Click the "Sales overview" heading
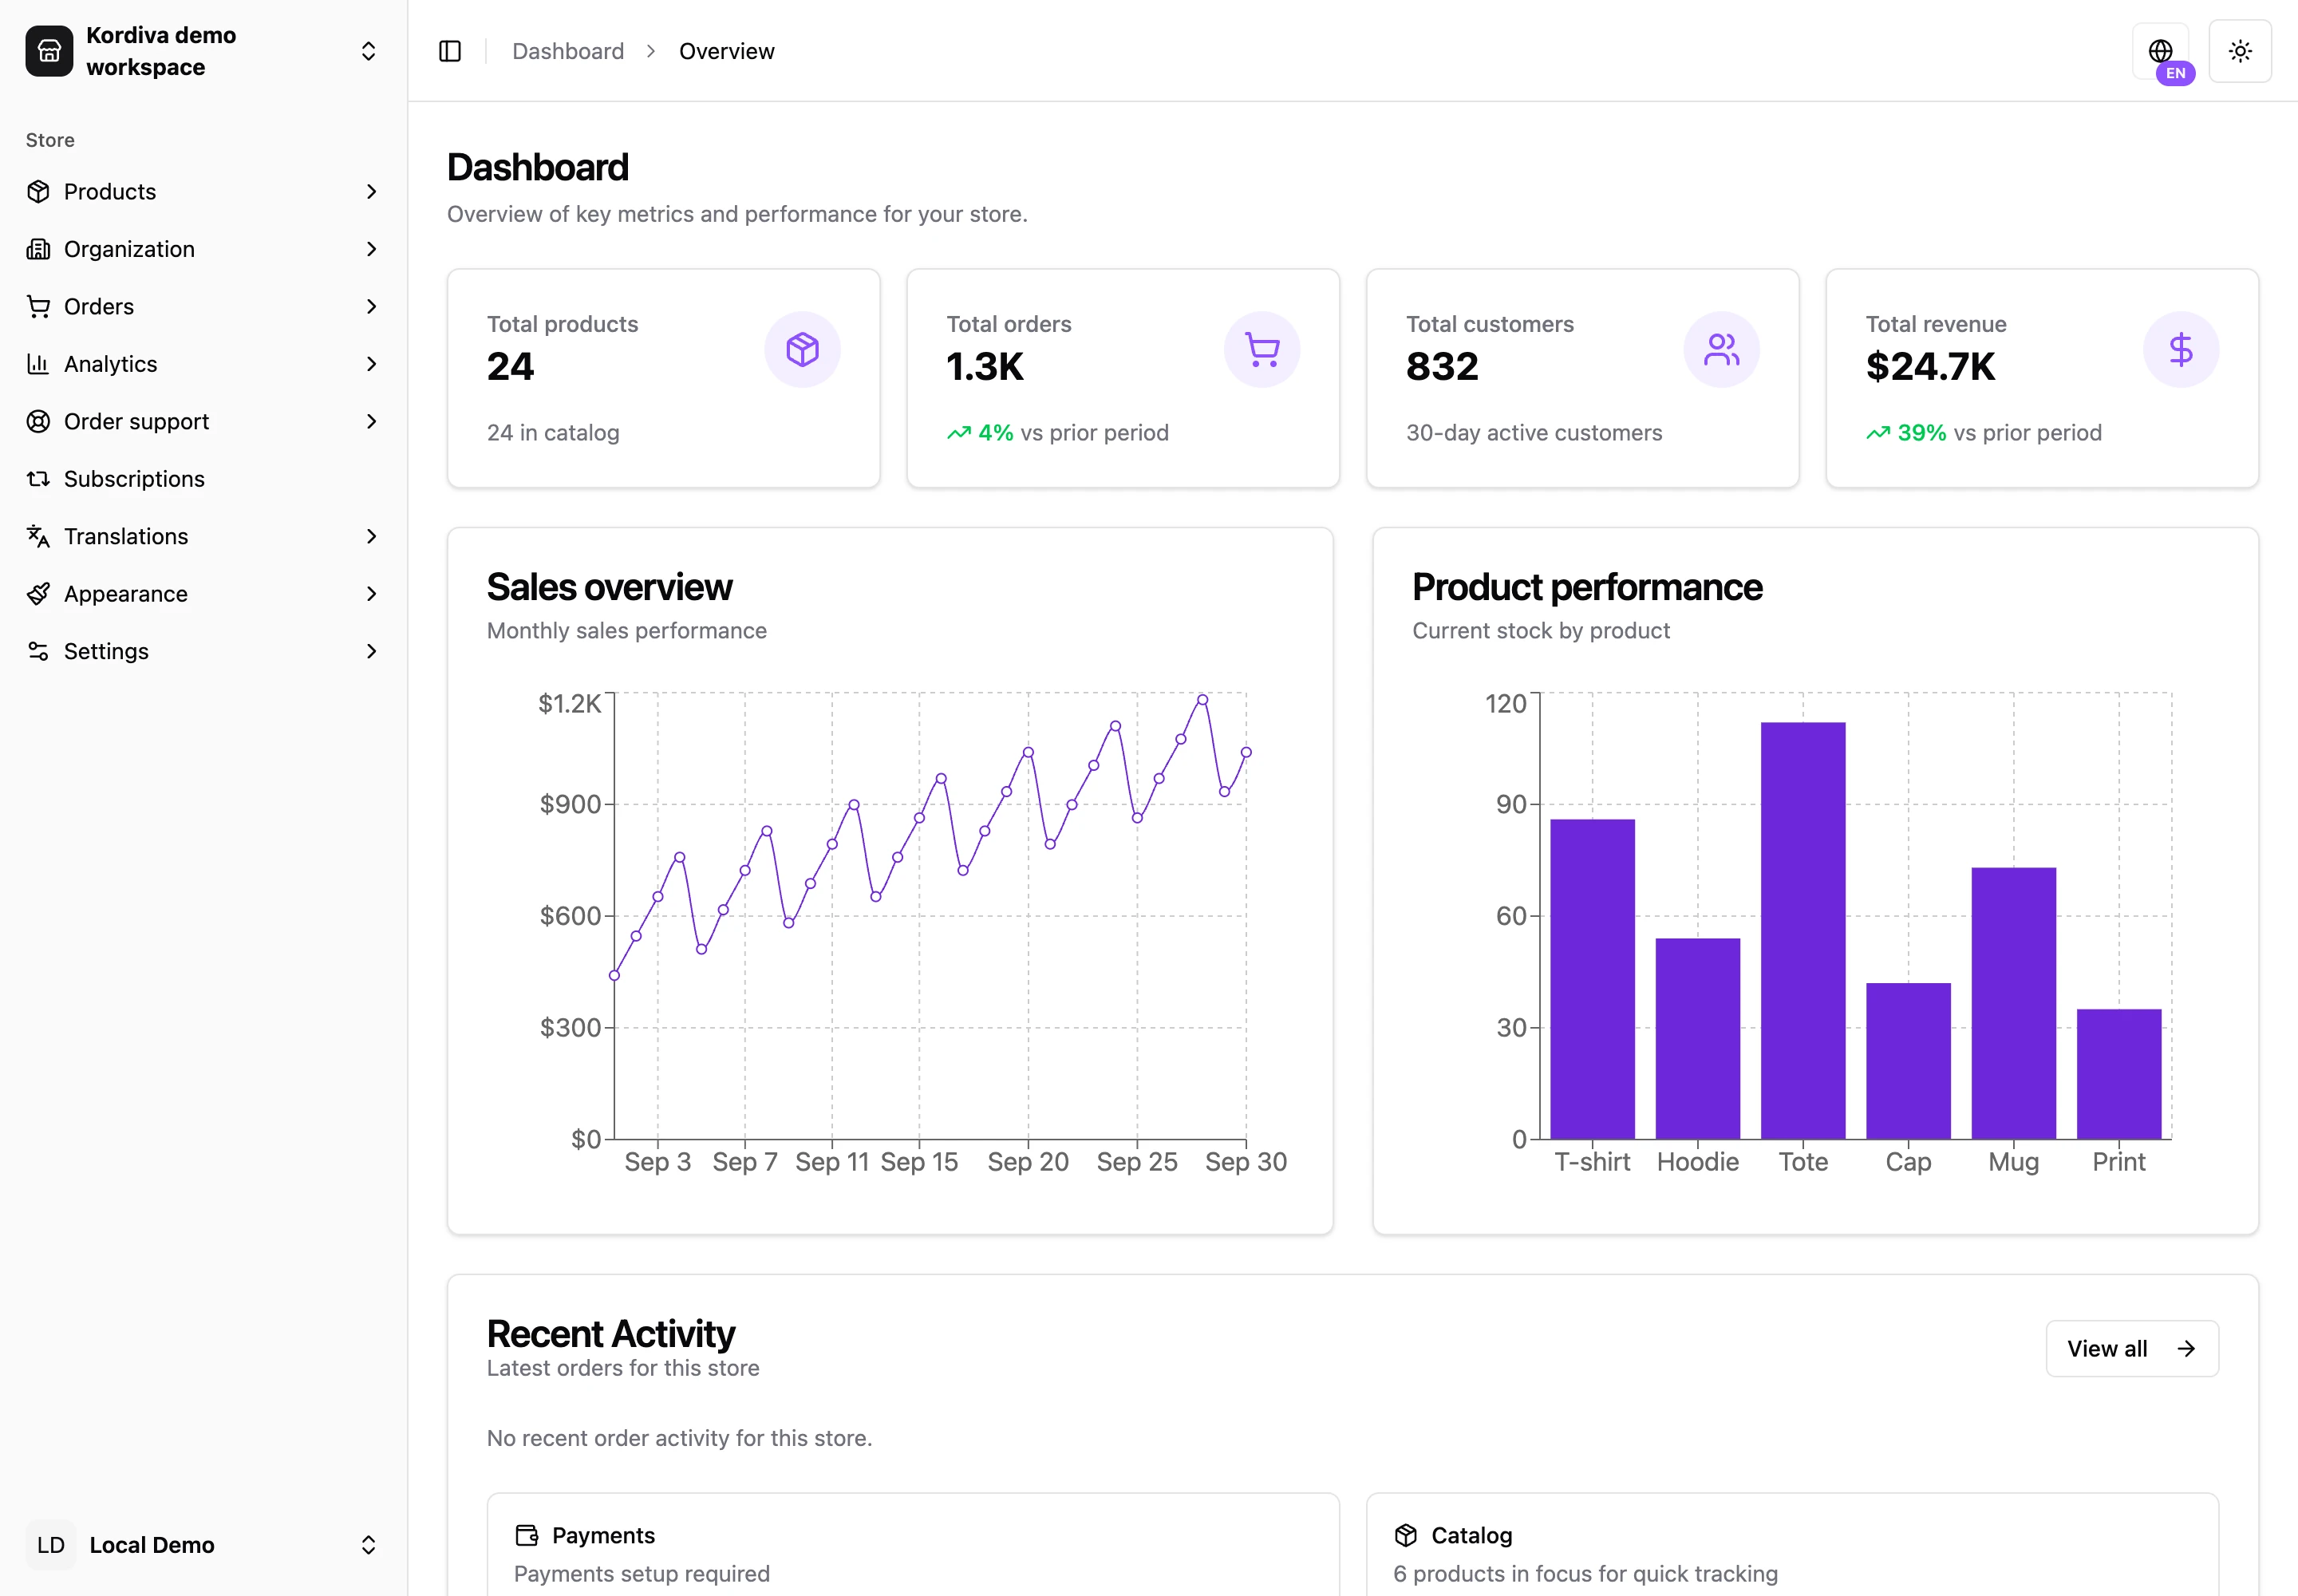Image resolution: width=2298 pixels, height=1596 pixels. click(609, 587)
